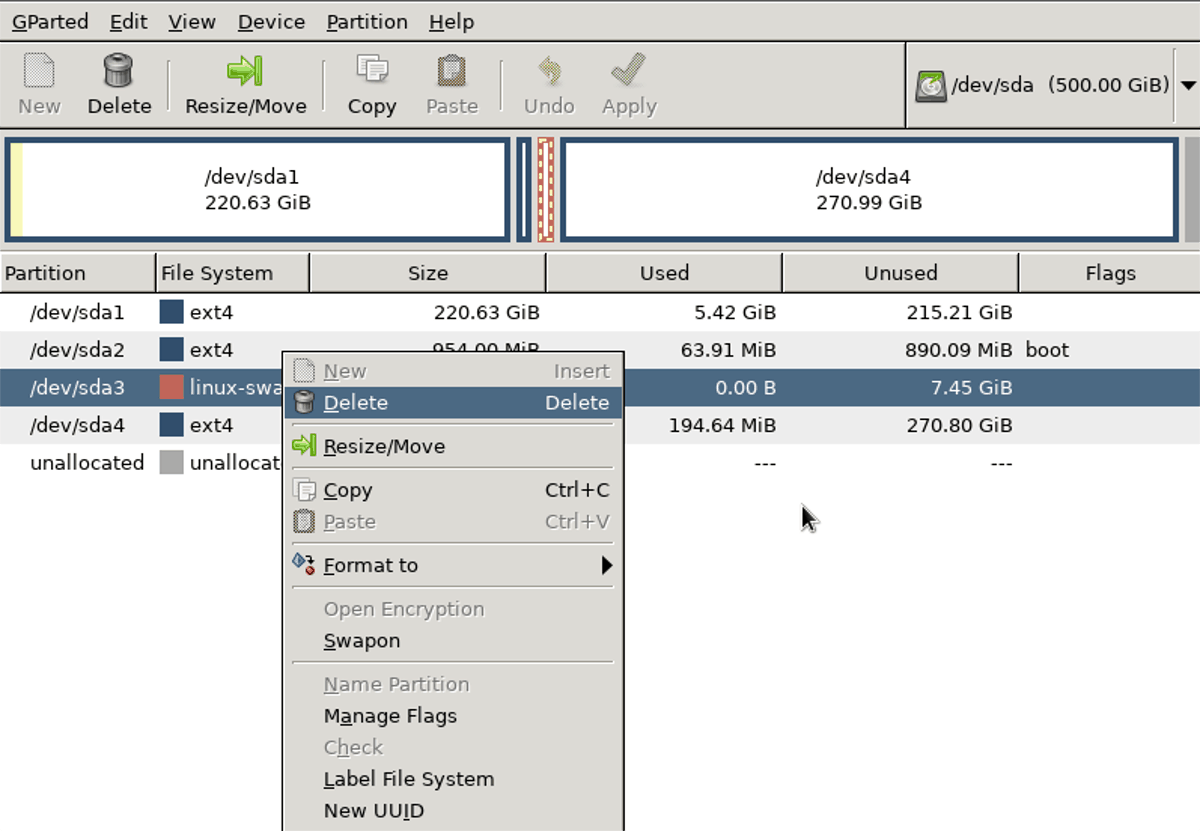Sort by the Flags column header
This screenshot has width=1200, height=831.
click(1110, 273)
